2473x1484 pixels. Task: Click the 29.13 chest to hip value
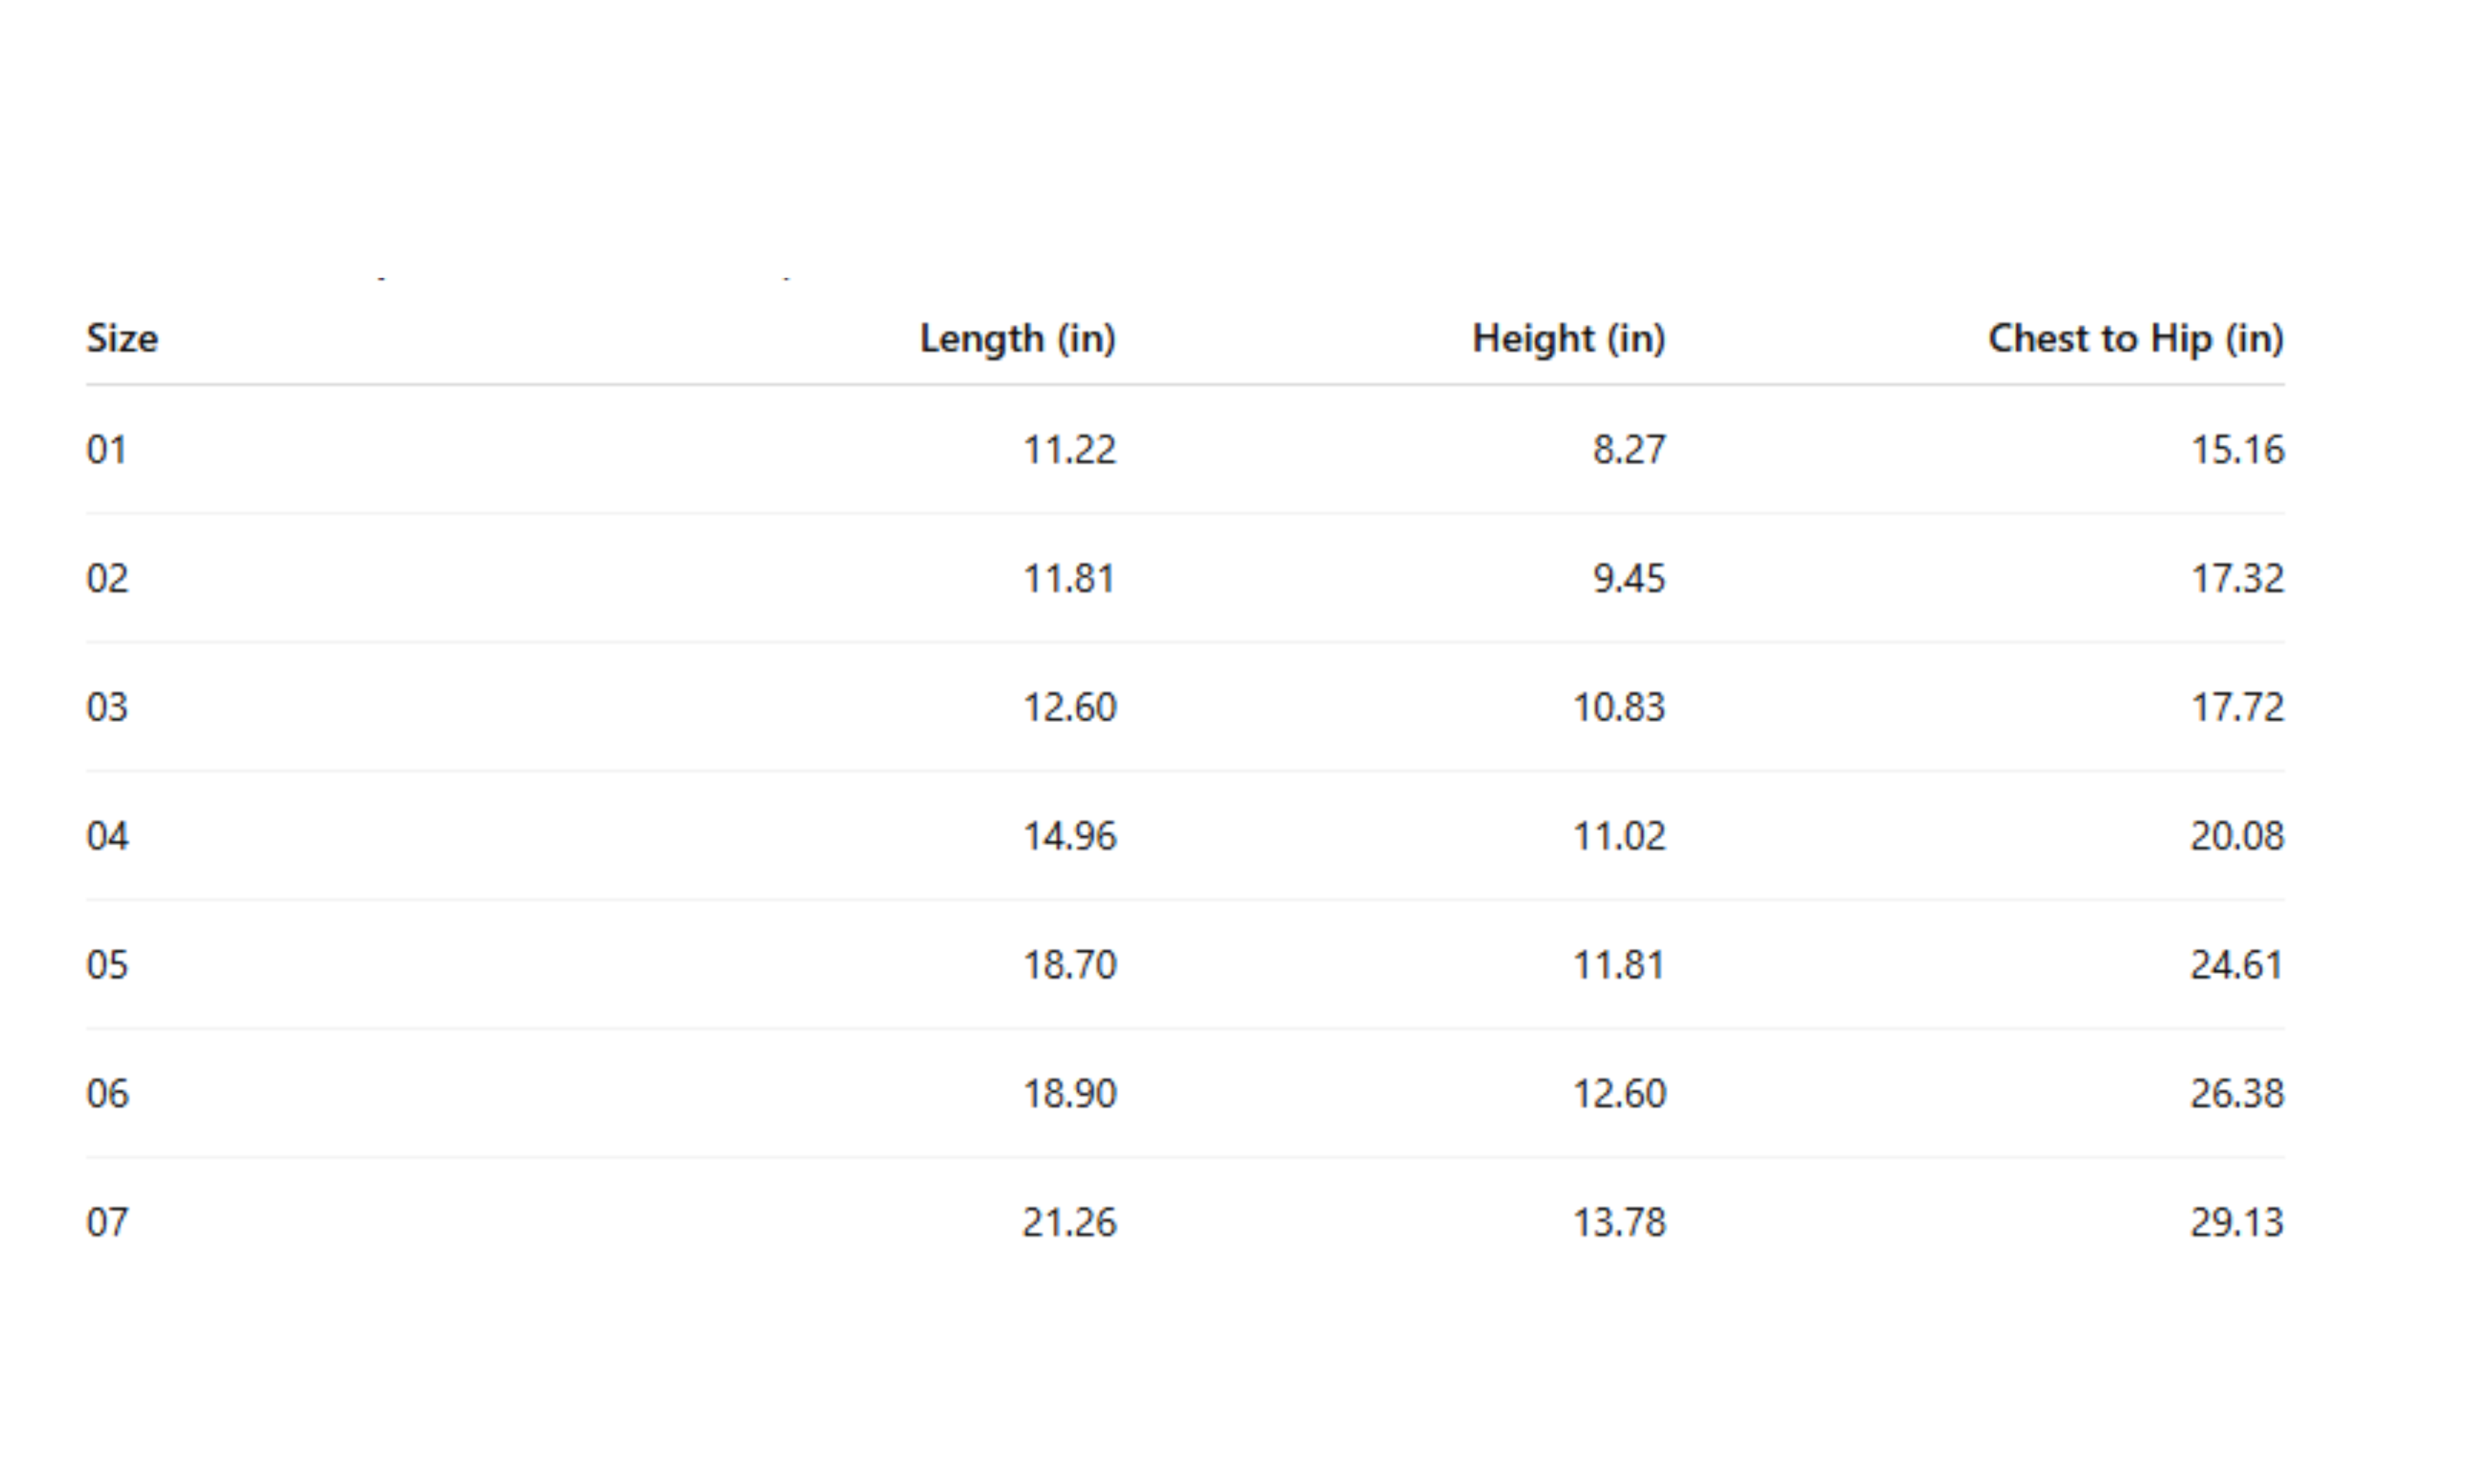[2237, 1223]
